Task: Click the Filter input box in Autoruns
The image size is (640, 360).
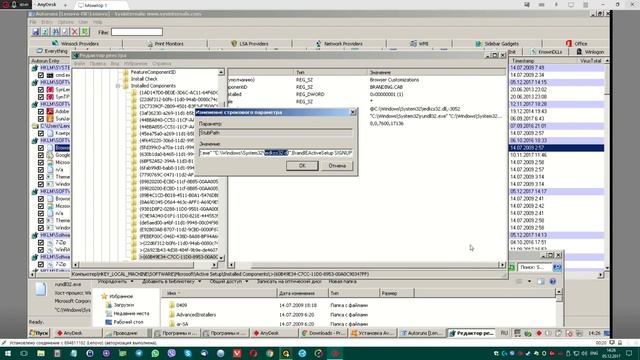Action: (137, 32)
